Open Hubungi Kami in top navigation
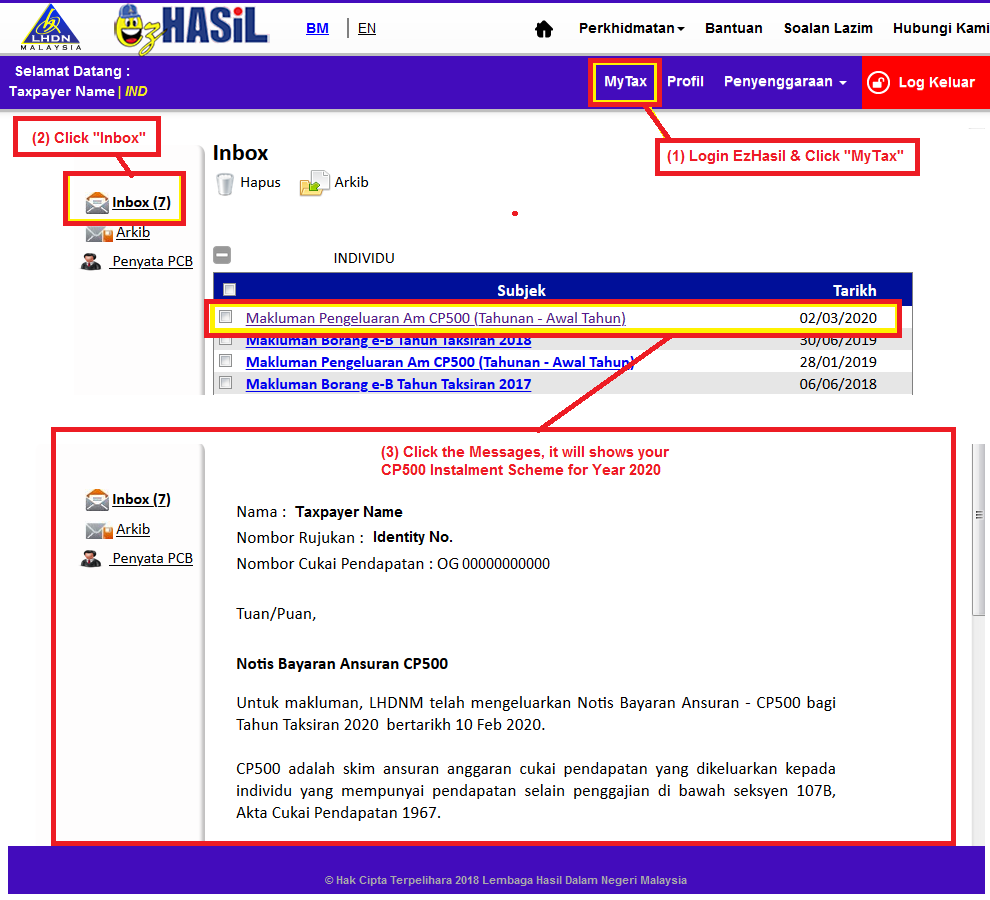Screen dimensions: 990x900 tap(941, 28)
